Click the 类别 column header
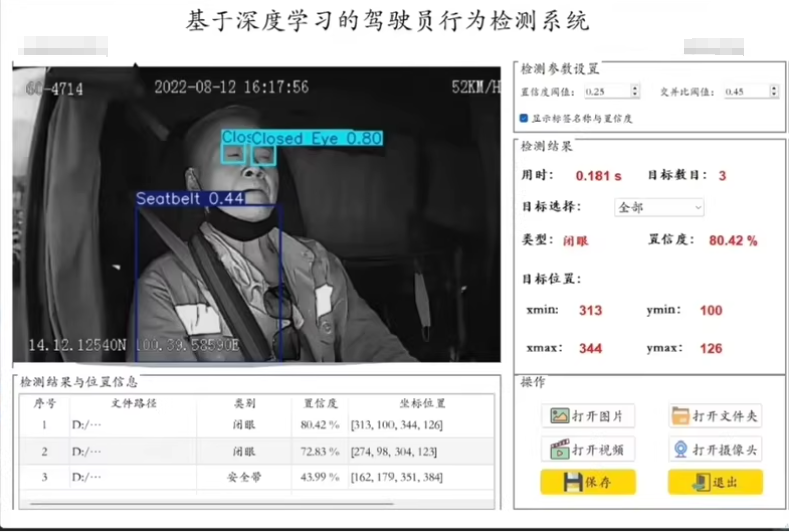This screenshot has height=532, width=789. (244, 403)
